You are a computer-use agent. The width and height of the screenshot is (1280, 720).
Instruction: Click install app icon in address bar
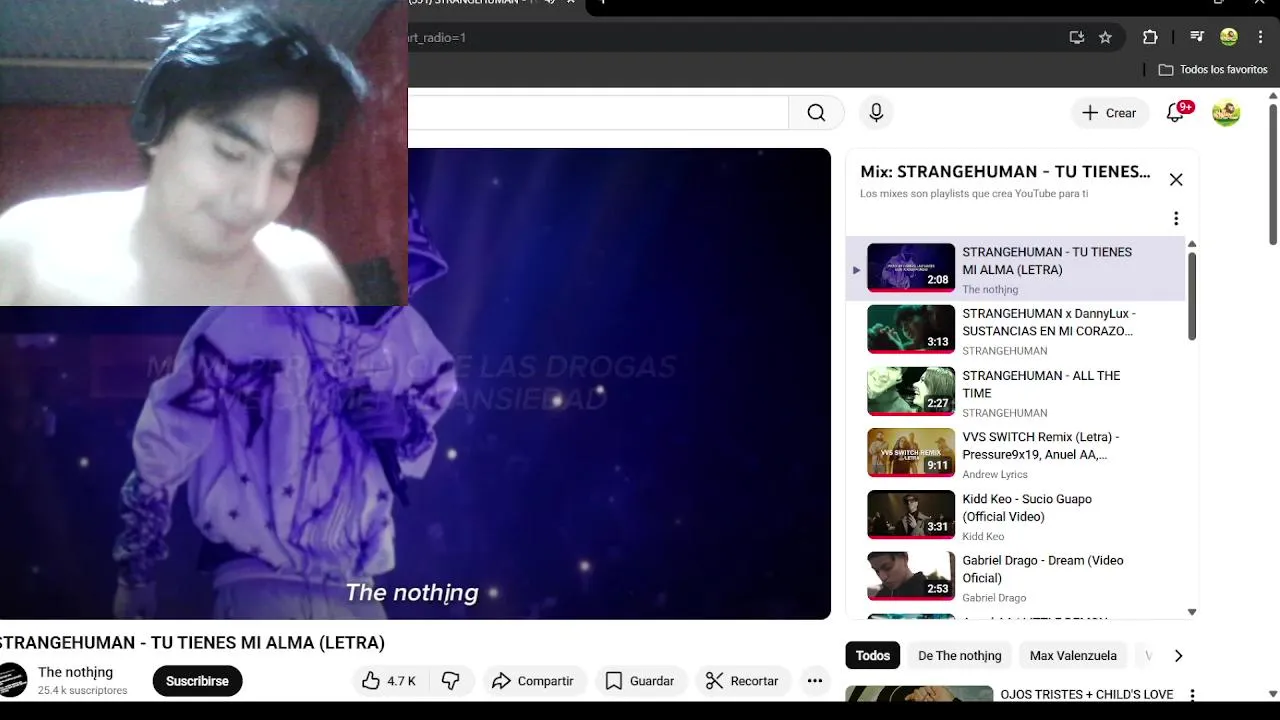click(x=1076, y=37)
